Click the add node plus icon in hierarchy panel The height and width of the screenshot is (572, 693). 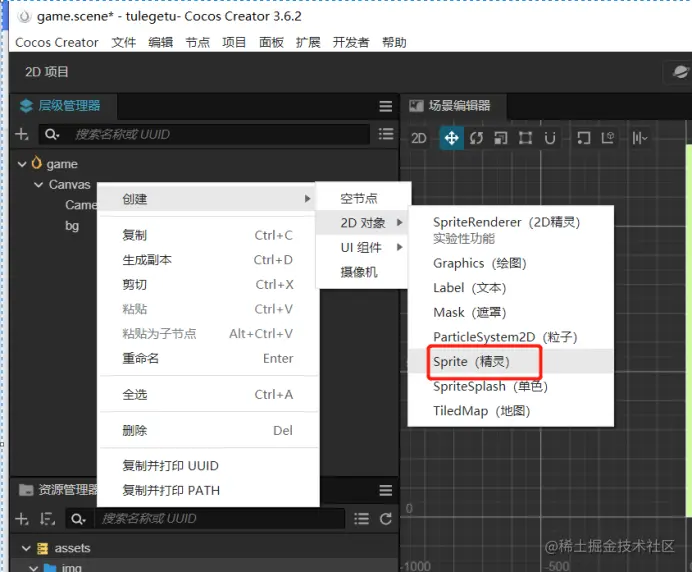tap(22, 134)
